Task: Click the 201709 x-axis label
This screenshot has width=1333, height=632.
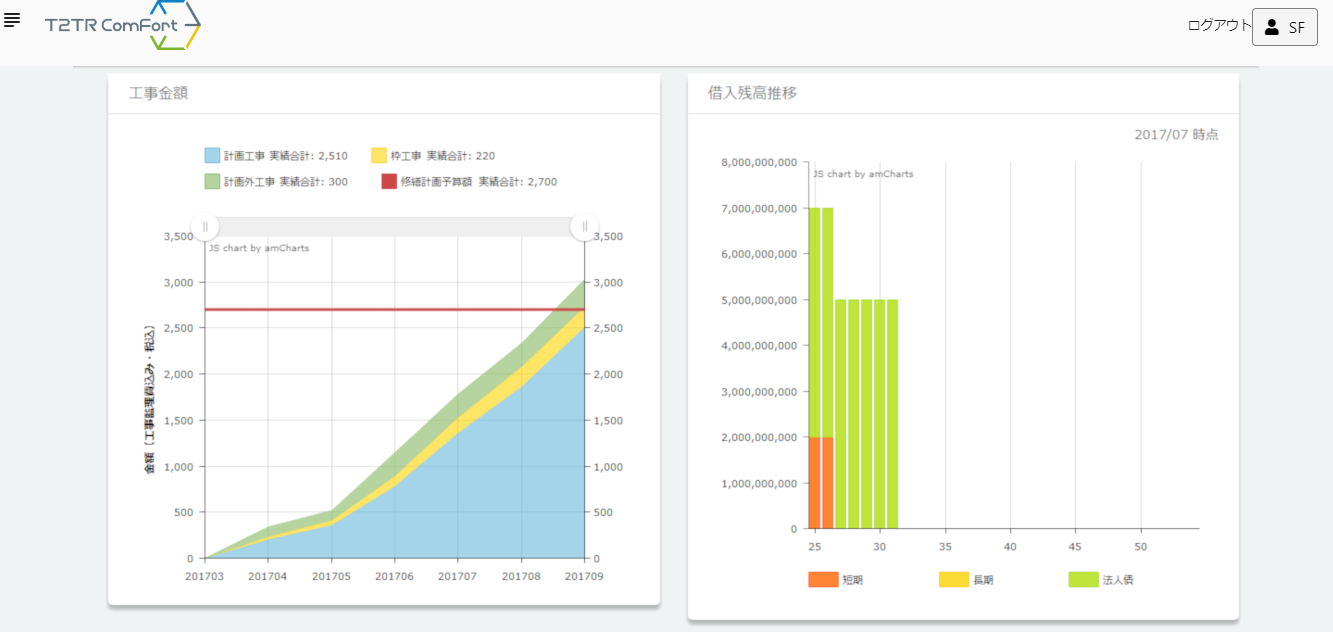Action: 584,576
